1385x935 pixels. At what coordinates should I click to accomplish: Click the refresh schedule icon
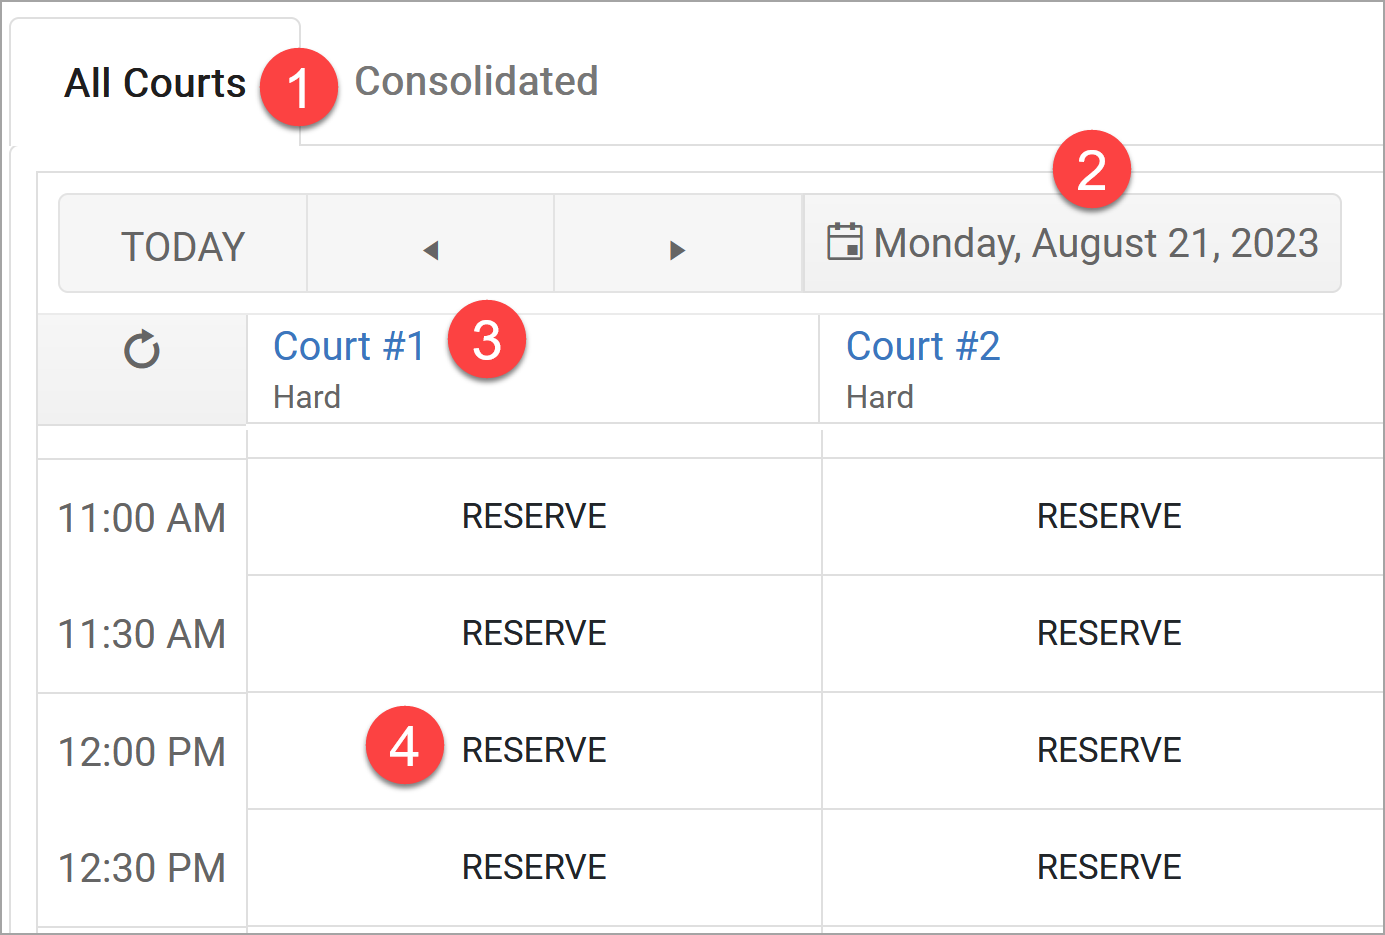pyautogui.click(x=142, y=350)
